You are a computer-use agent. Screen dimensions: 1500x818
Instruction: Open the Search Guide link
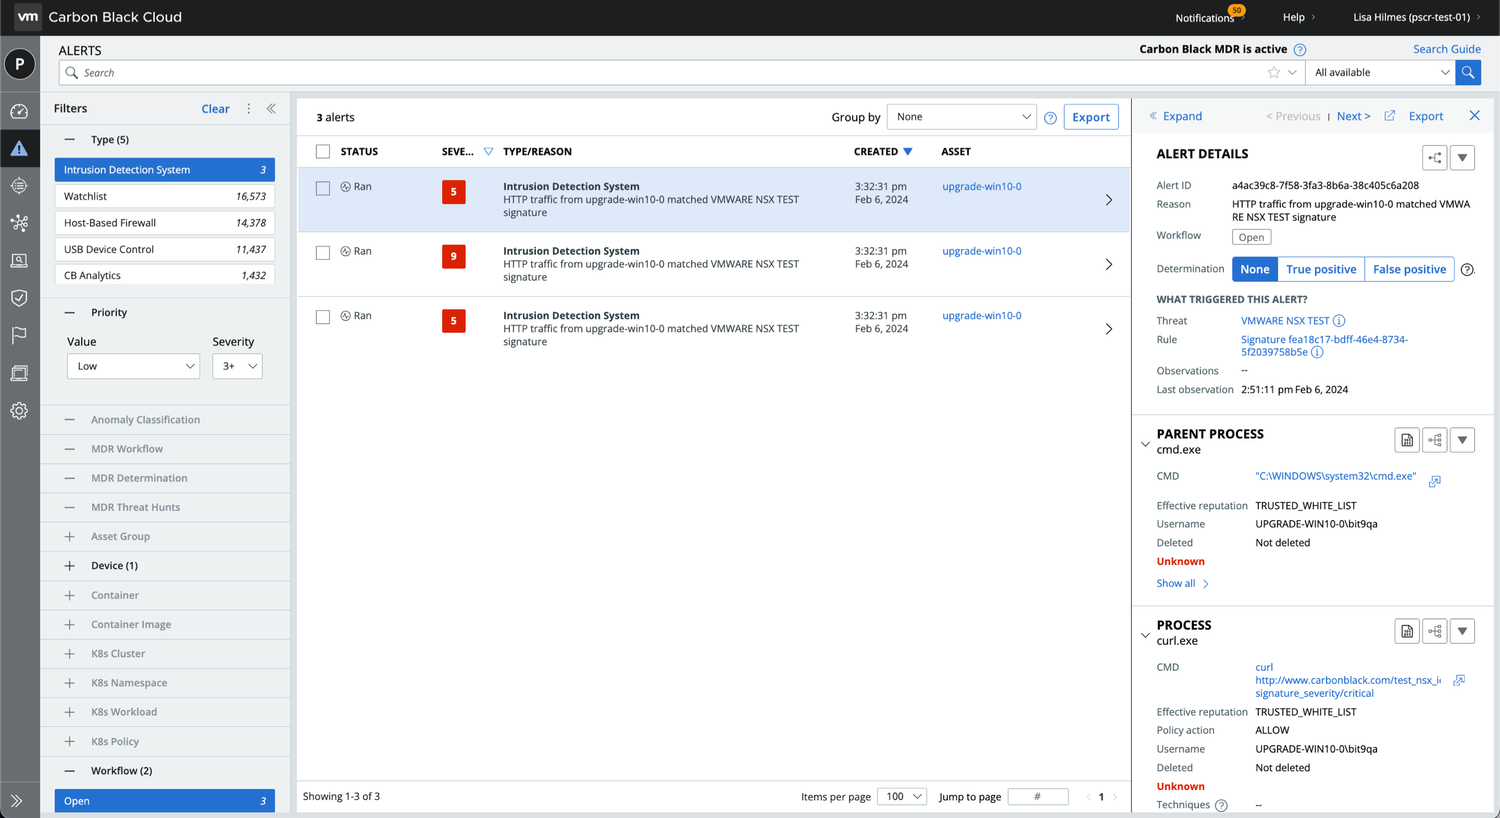click(1446, 49)
